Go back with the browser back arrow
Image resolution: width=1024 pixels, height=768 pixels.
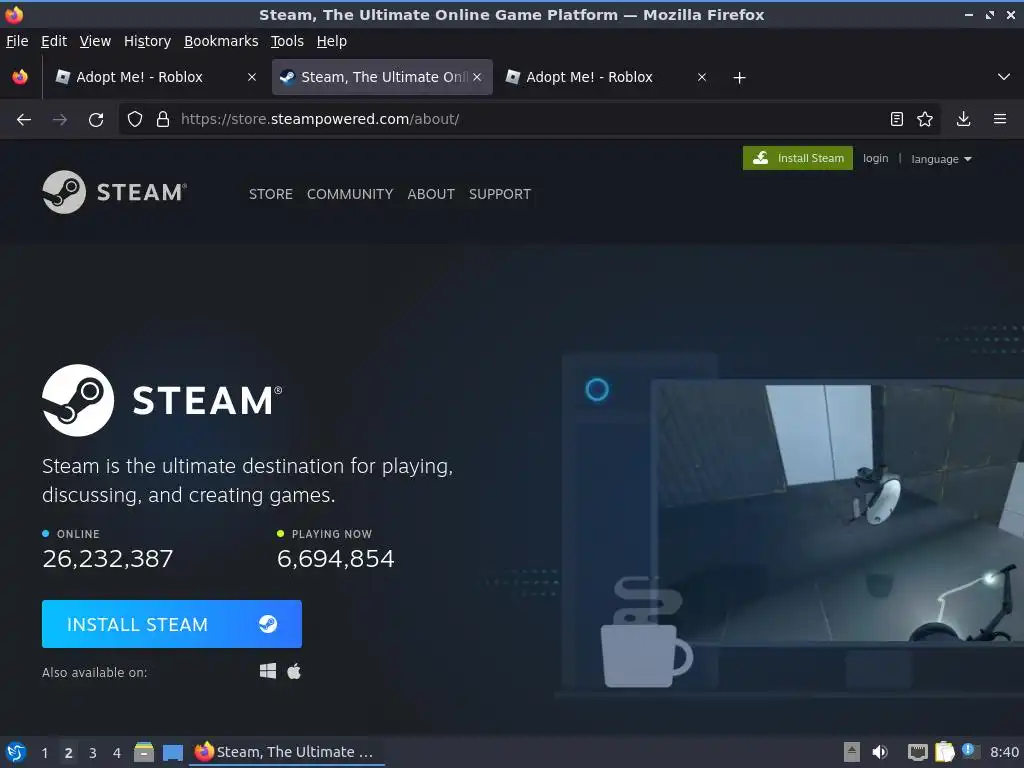24,120
